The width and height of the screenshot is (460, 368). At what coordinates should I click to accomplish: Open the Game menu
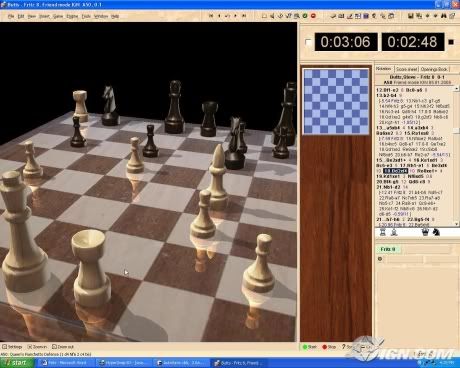[58, 16]
